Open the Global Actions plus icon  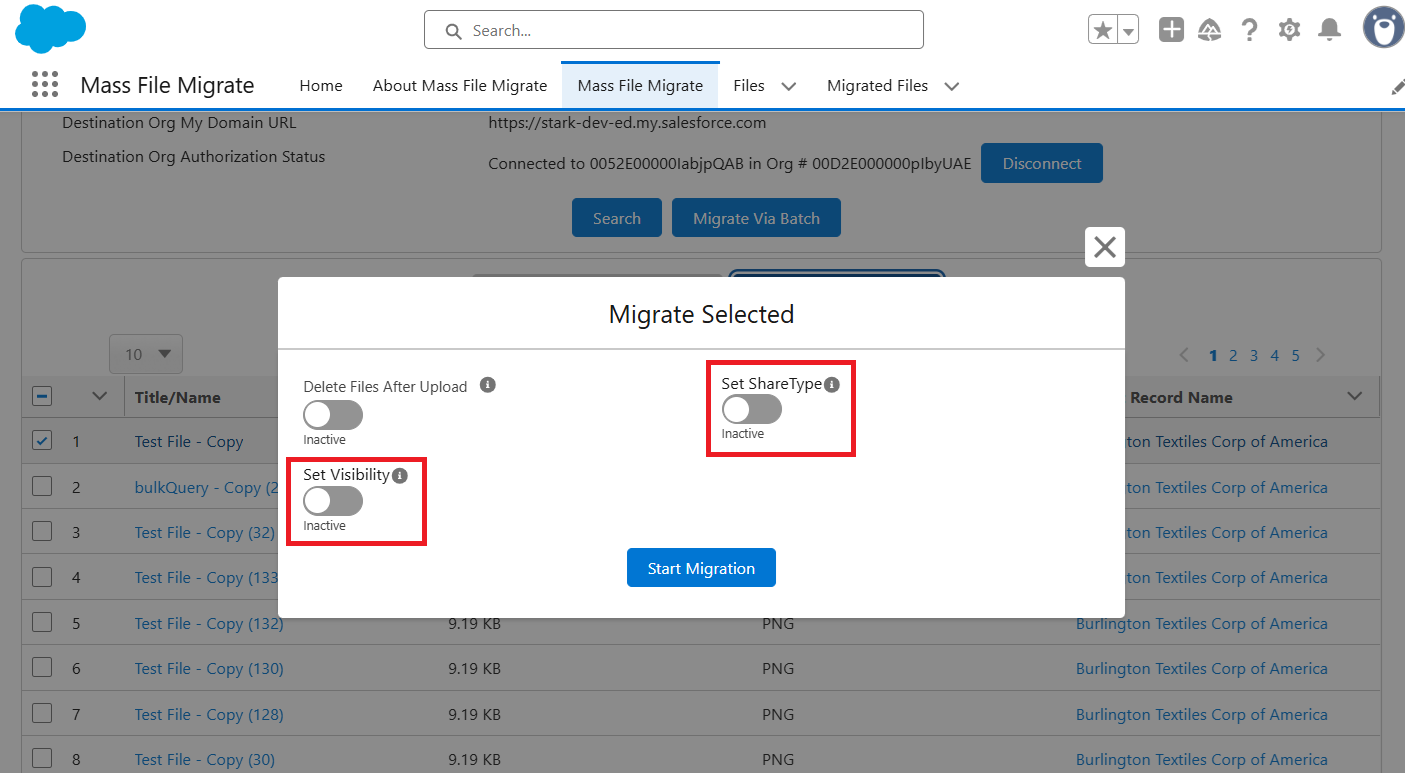tap(1171, 30)
